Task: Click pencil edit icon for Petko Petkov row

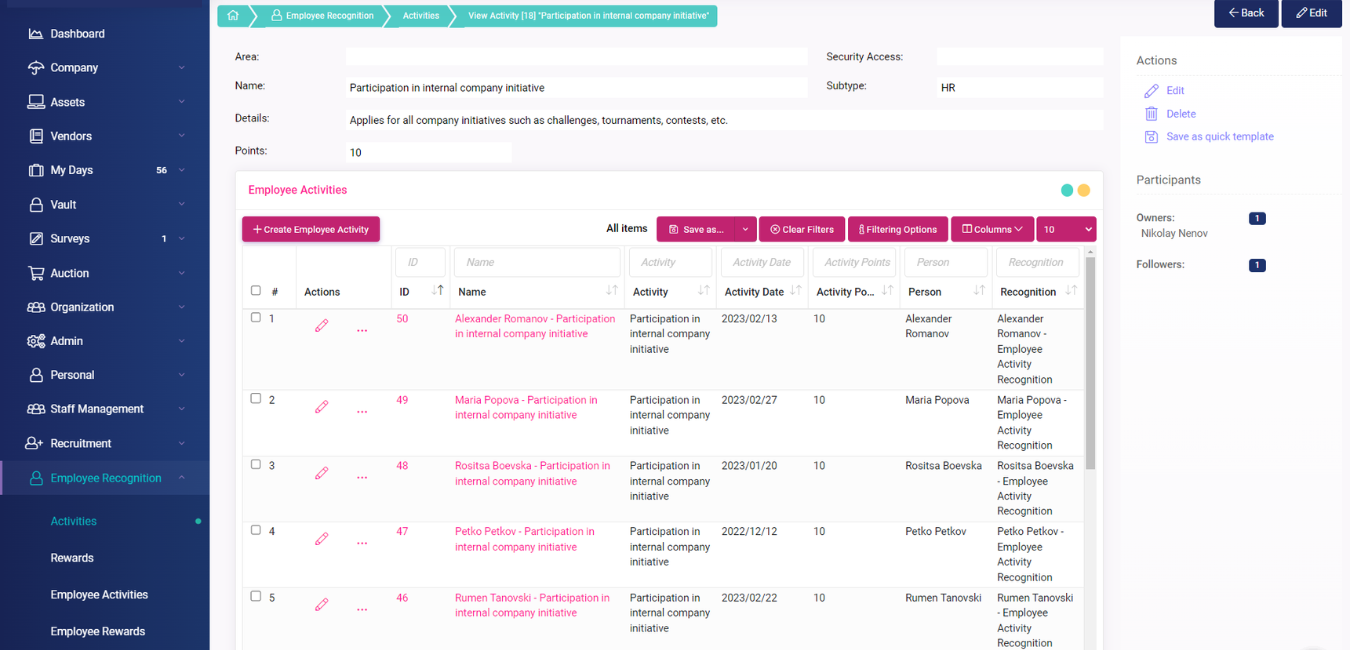Action: click(x=321, y=539)
